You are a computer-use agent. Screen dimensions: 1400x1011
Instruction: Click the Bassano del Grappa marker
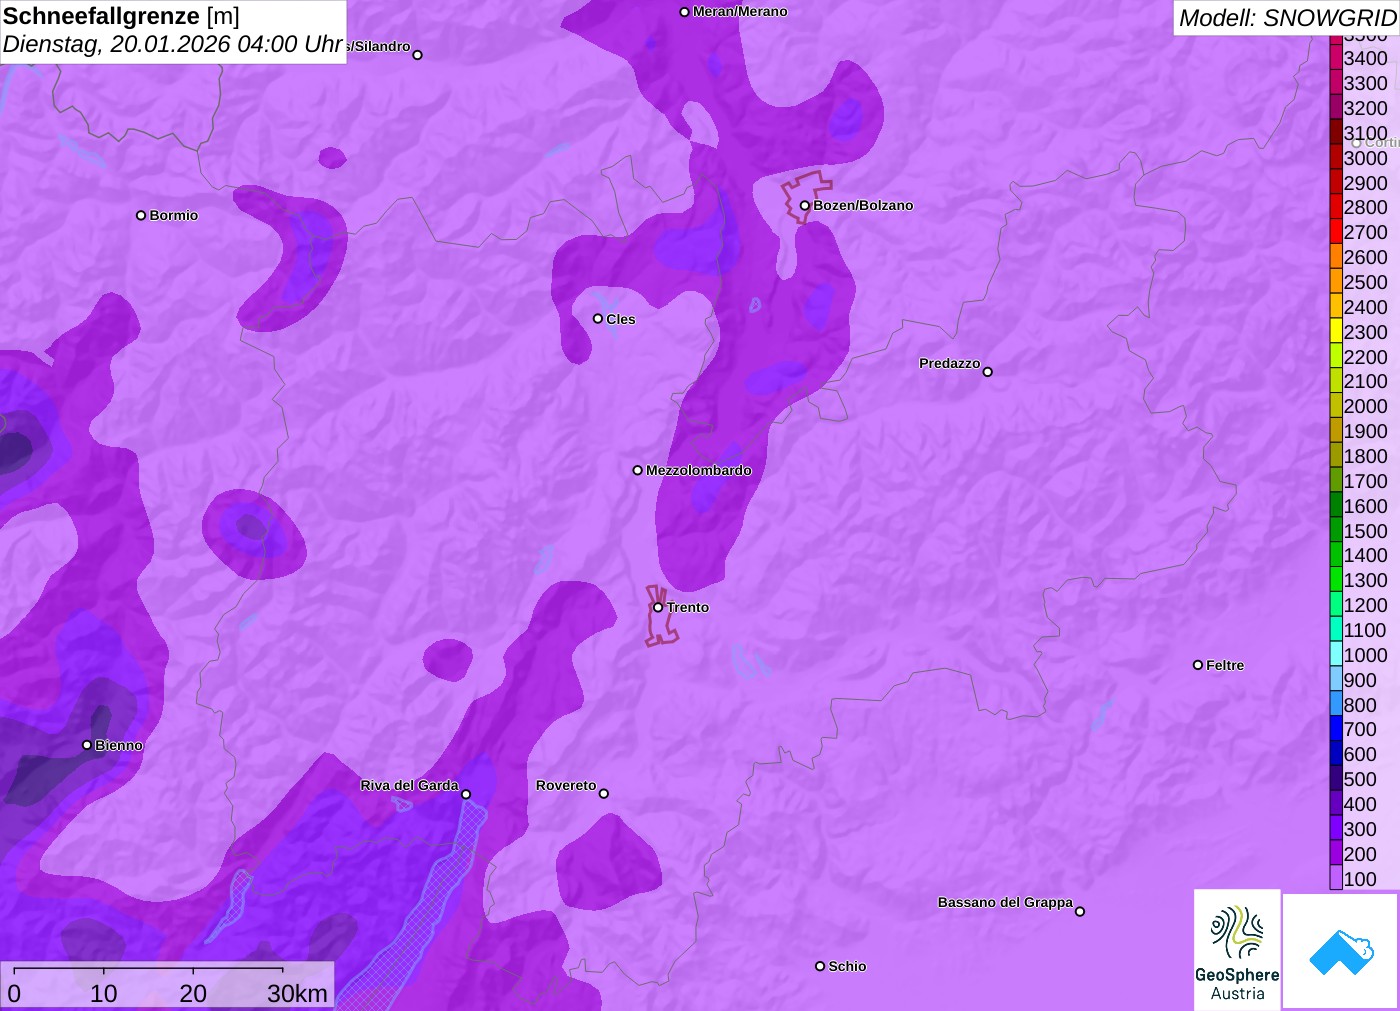click(x=1080, y=911)
